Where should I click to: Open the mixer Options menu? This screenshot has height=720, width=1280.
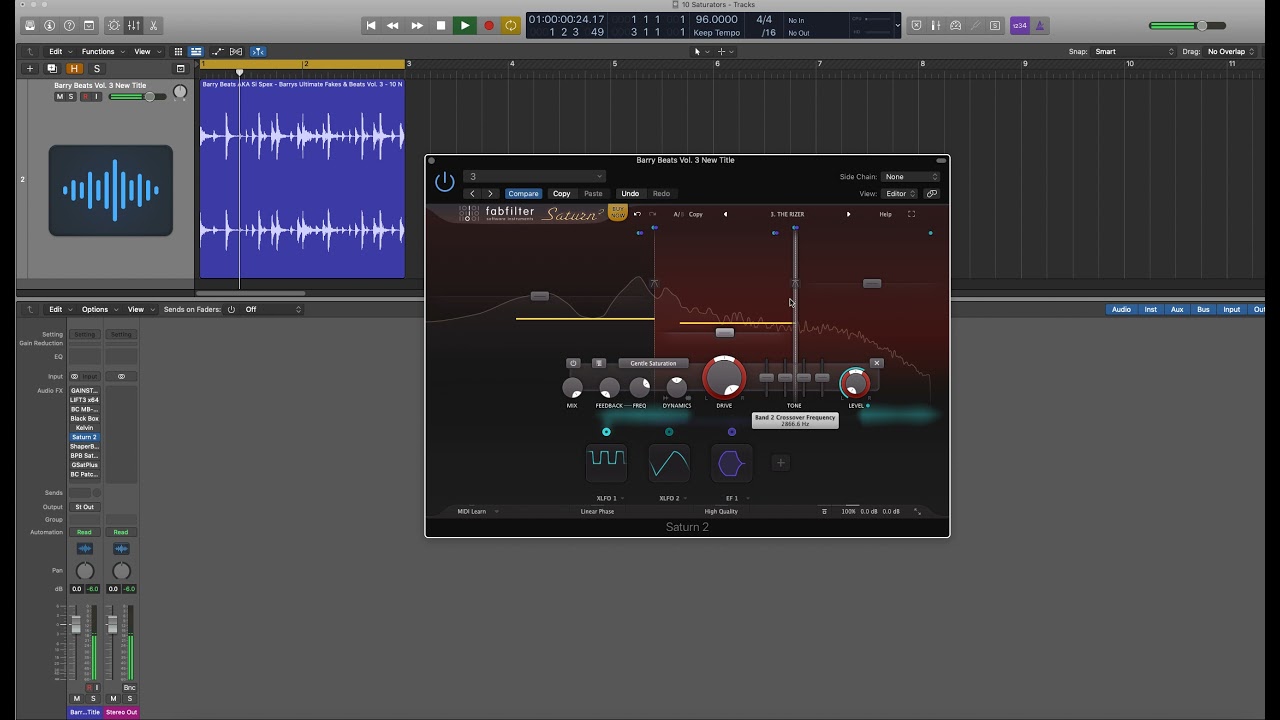[x=98, y=310]
